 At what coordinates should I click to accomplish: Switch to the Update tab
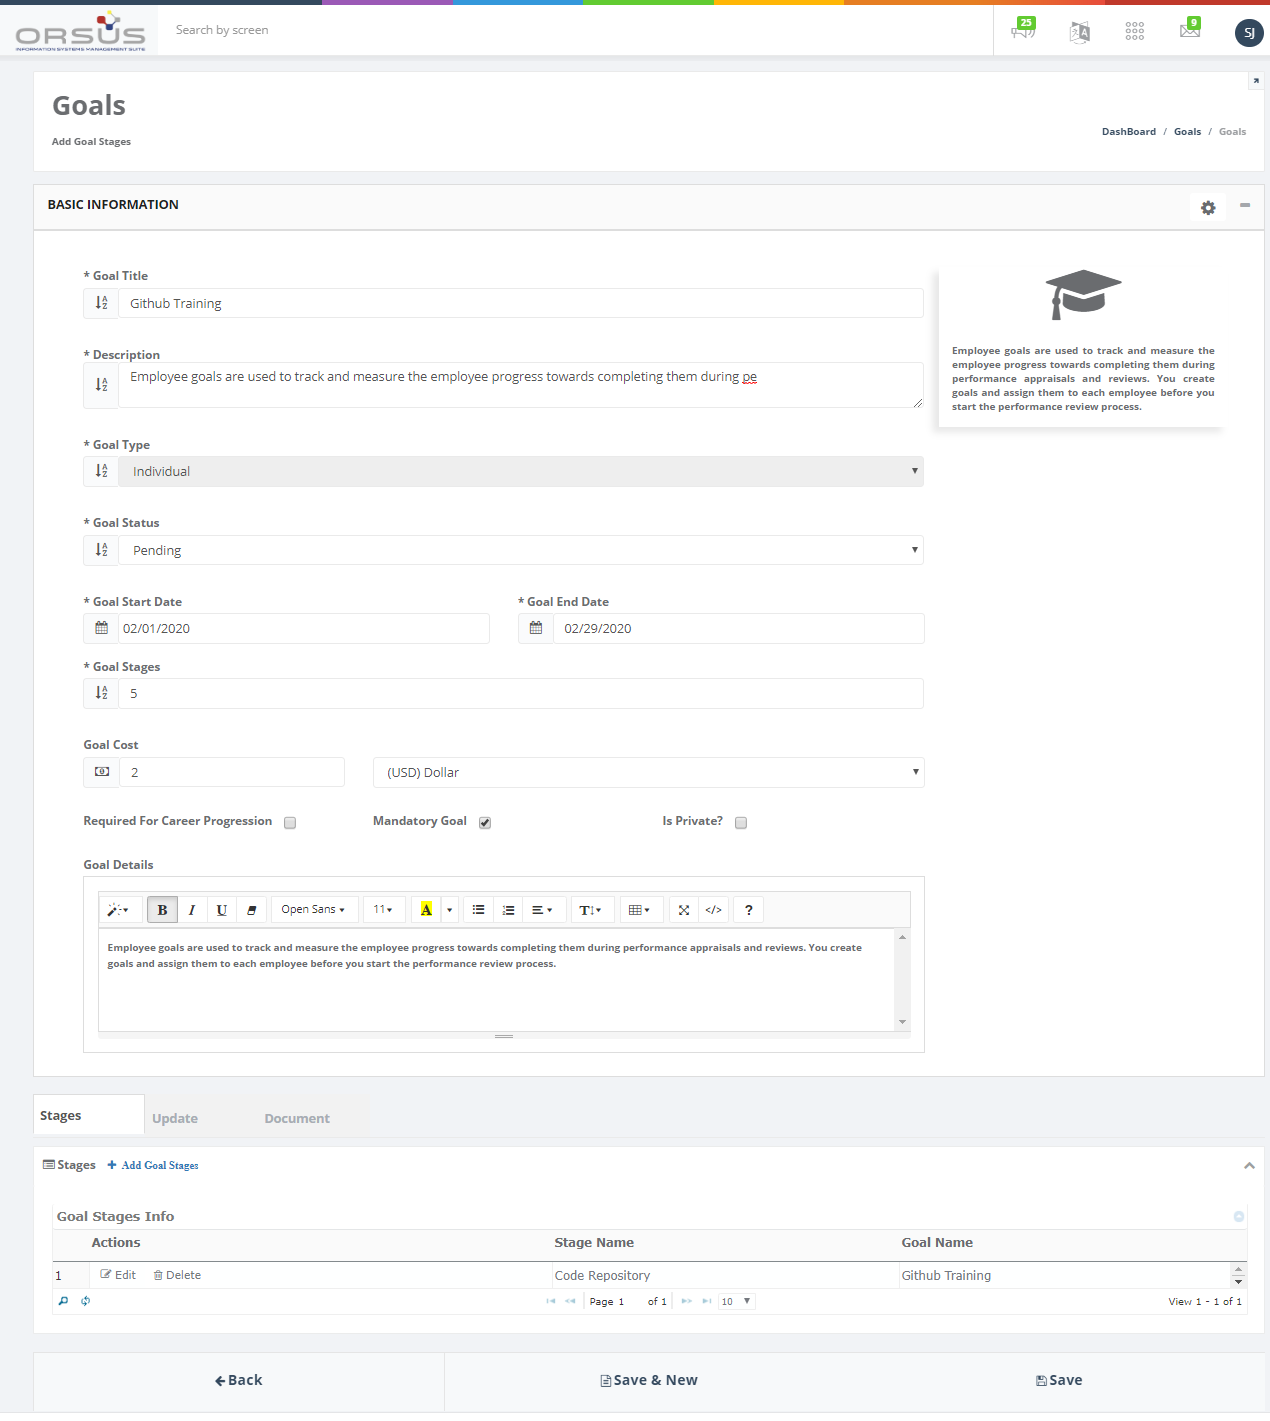tap(175, 1119)
